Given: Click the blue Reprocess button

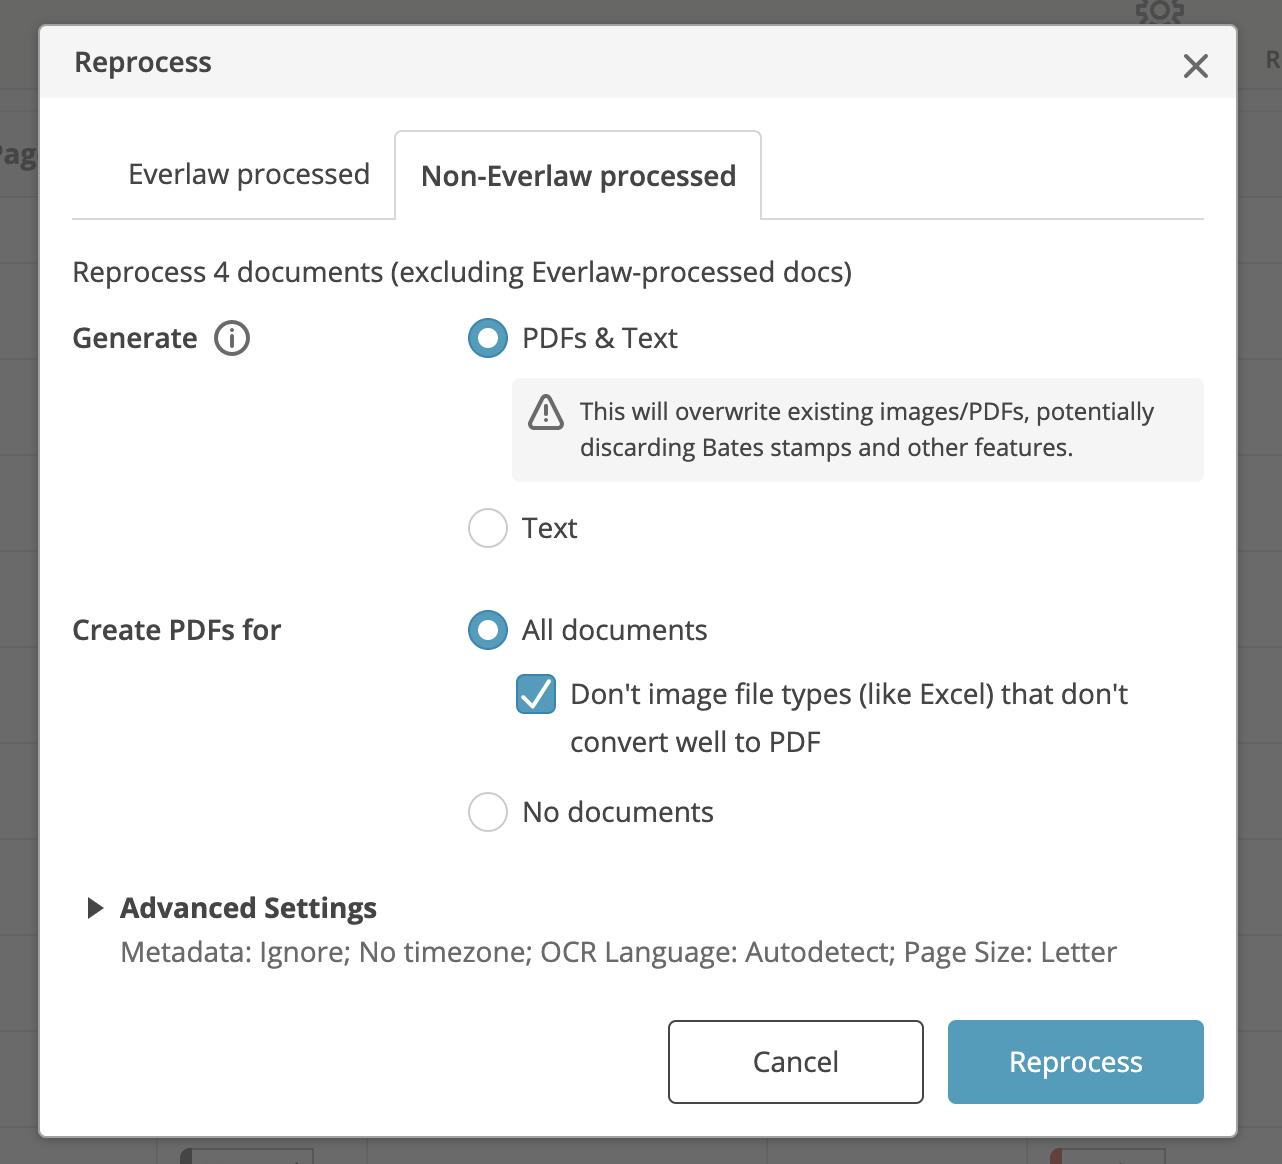Looking at the screenshot, I should point(1076,1062).
